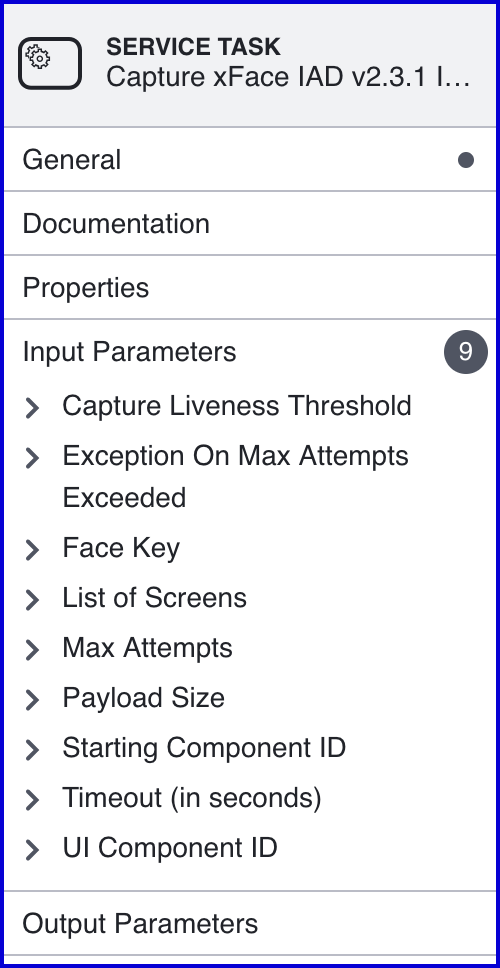Screen dimensions: 500x968
Task: Open the General section
Action: point(250,160)
